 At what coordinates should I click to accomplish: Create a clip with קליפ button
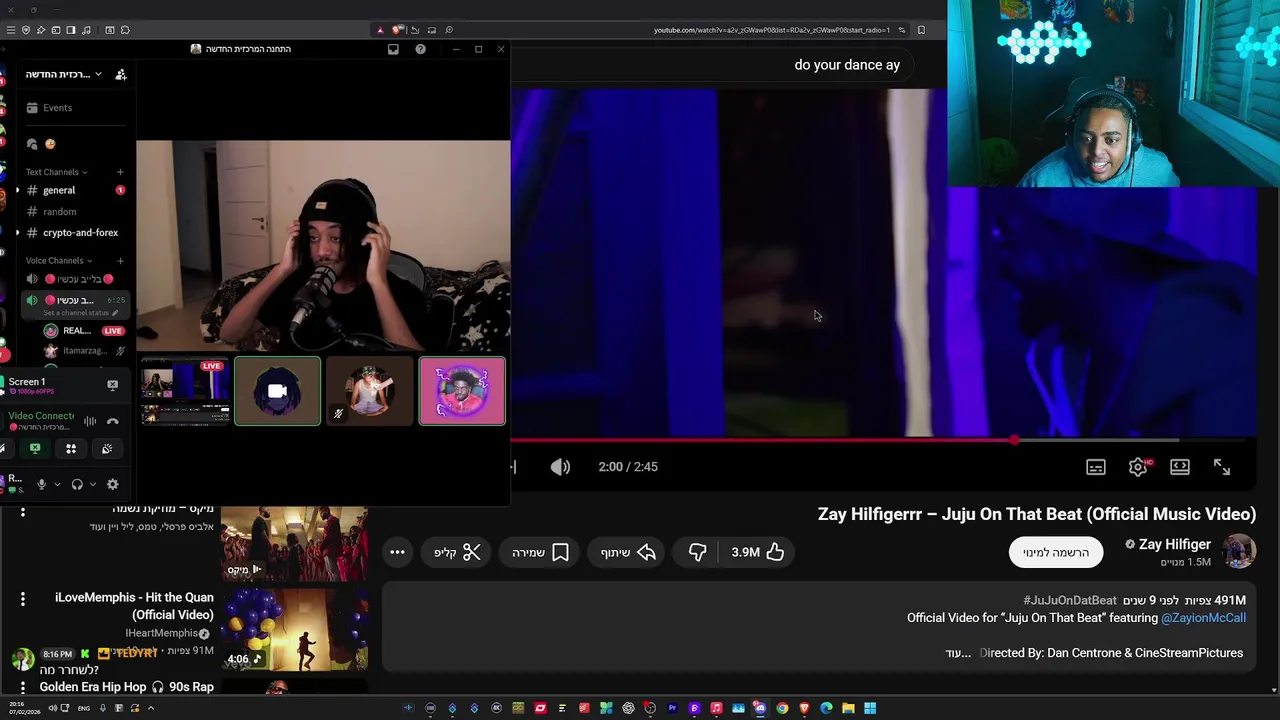pyautogui.click(x=458, y=552)
